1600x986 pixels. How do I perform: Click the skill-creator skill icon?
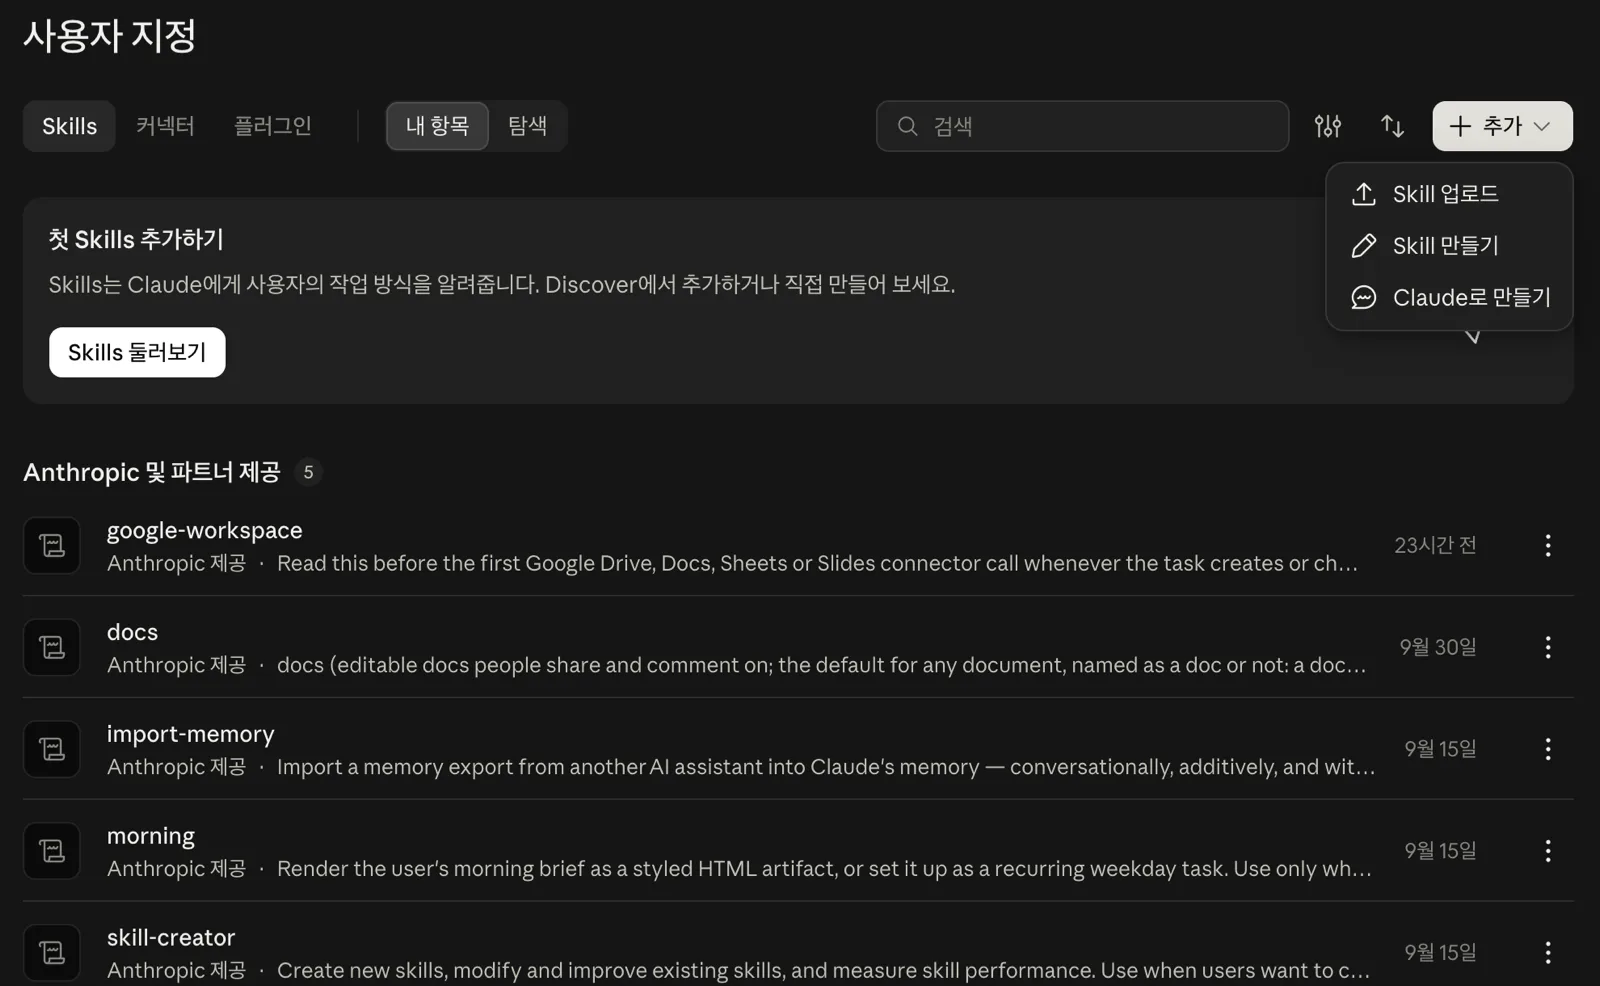pos(52,953)
